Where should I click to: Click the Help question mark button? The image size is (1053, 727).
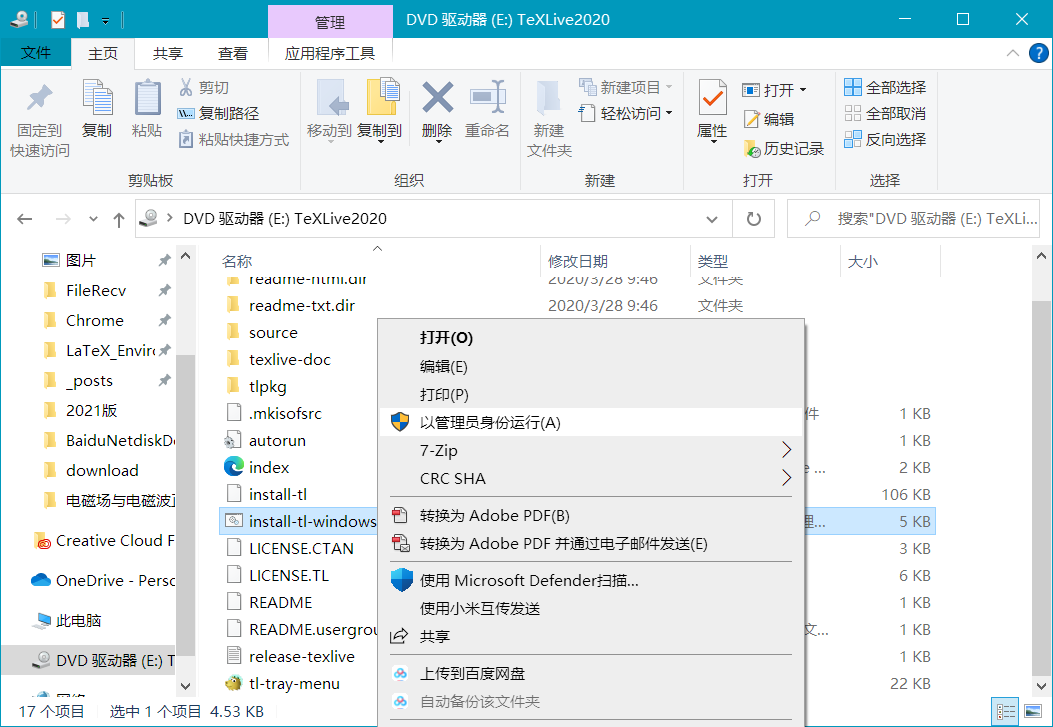click(1037, 52)
